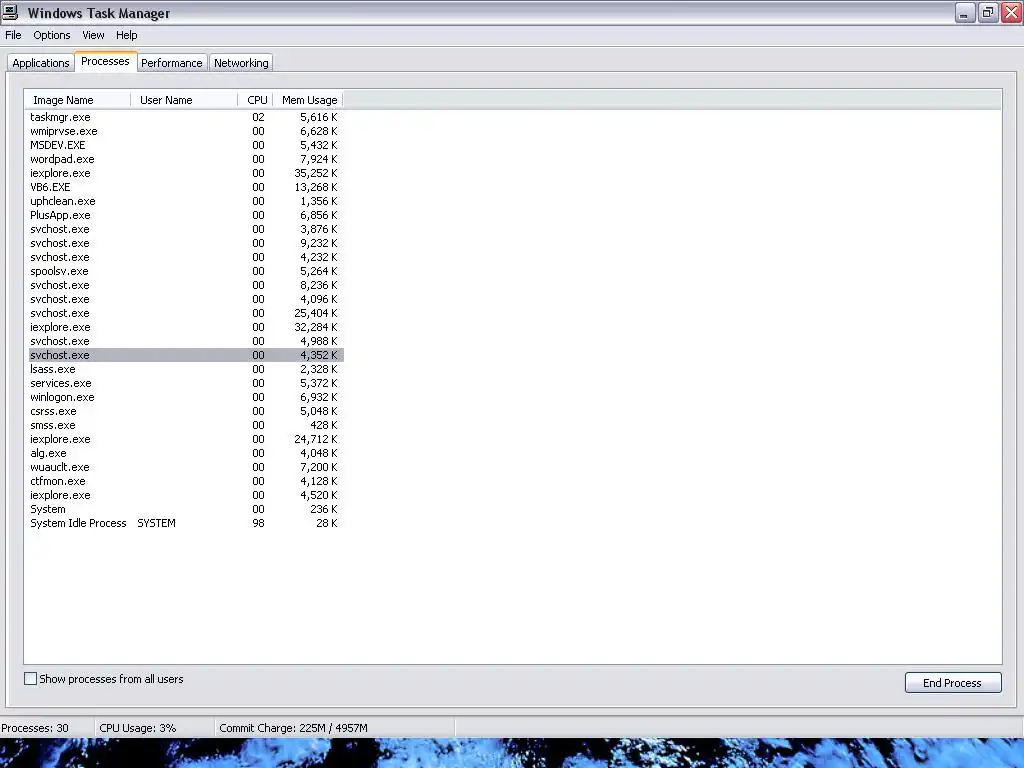This screenshot has height=768, width=1024.
Task: Select the alg.exe process
Action: tap(185, 453)
